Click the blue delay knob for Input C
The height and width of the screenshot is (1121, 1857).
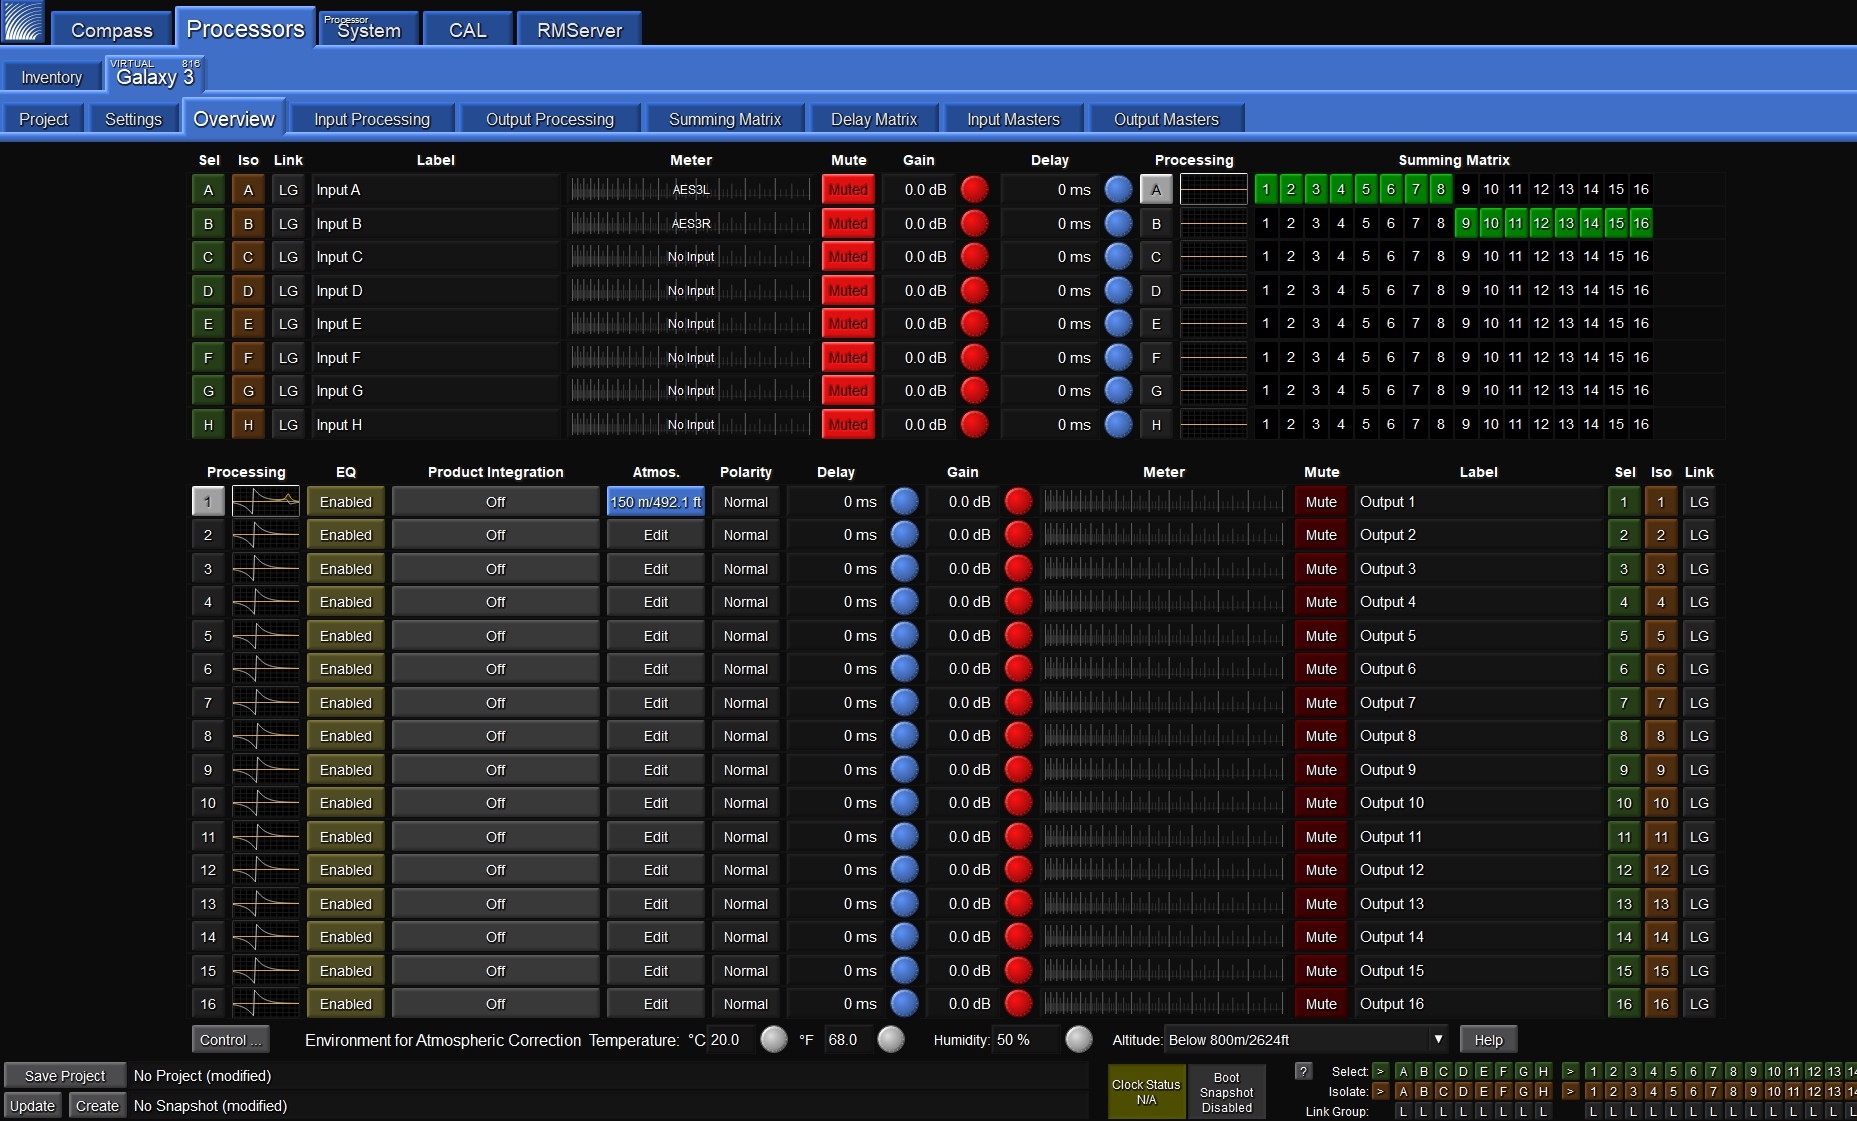[1118, 257]
